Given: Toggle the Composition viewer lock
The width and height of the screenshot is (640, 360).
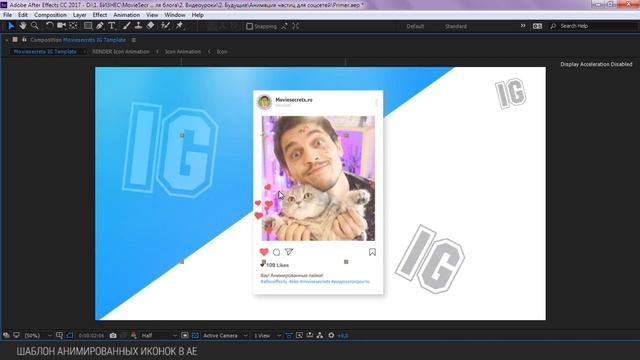Looking at the screenshot, I should click(x=24, y=40).
